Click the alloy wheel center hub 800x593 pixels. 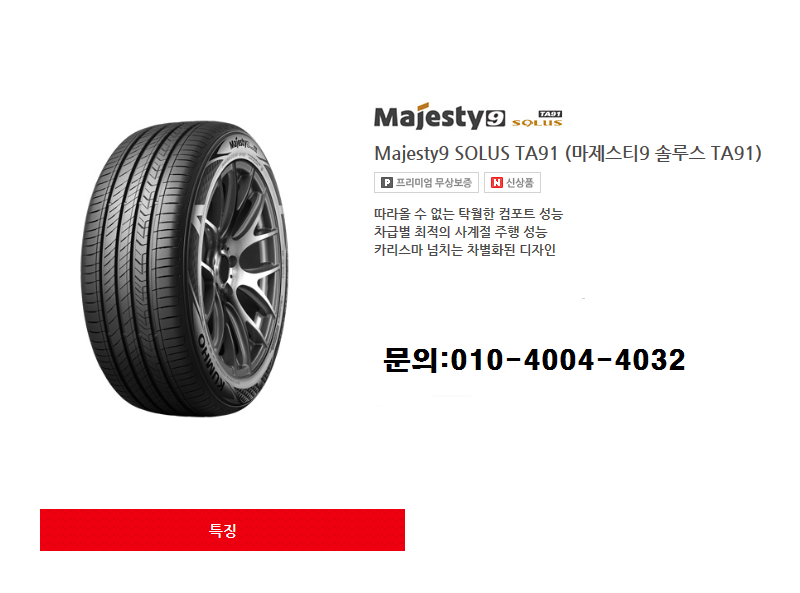(225, 267)
